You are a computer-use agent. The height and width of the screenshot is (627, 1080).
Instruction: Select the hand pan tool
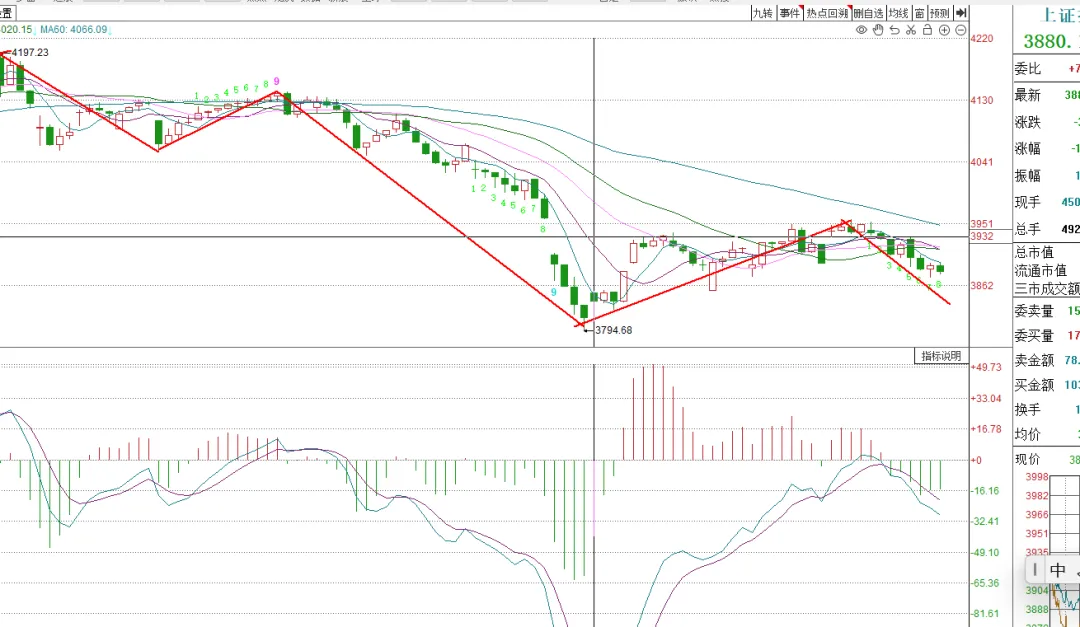(878, 30)
